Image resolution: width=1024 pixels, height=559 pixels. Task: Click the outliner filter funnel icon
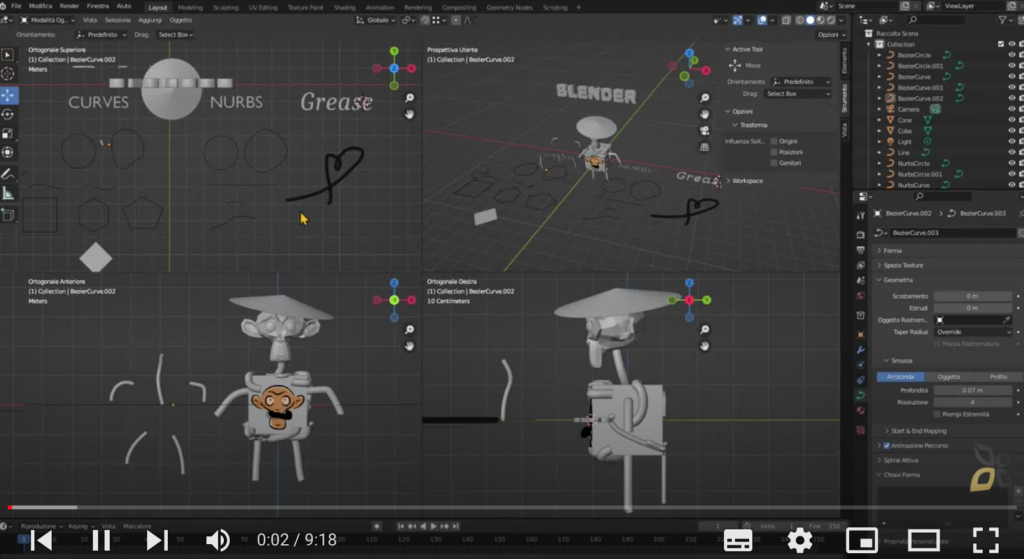pos(1002,20)
